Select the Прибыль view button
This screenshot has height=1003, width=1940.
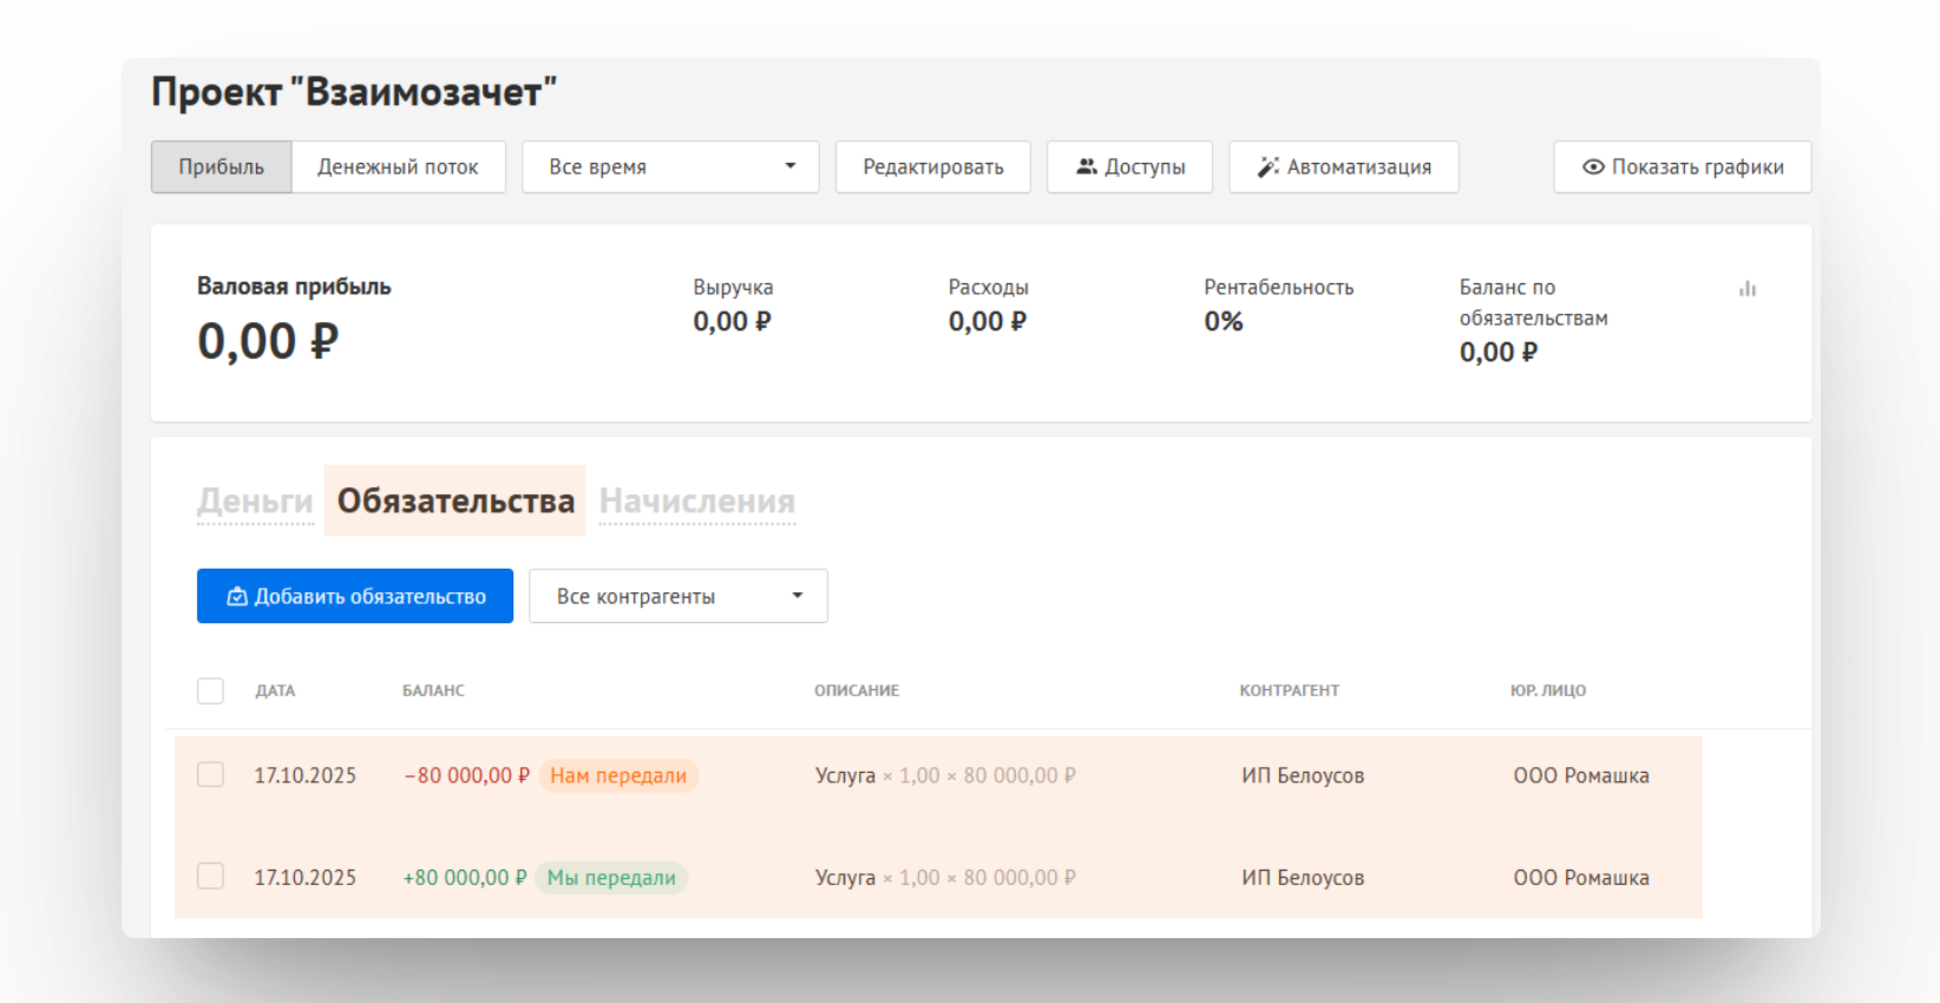click(221, 167)
